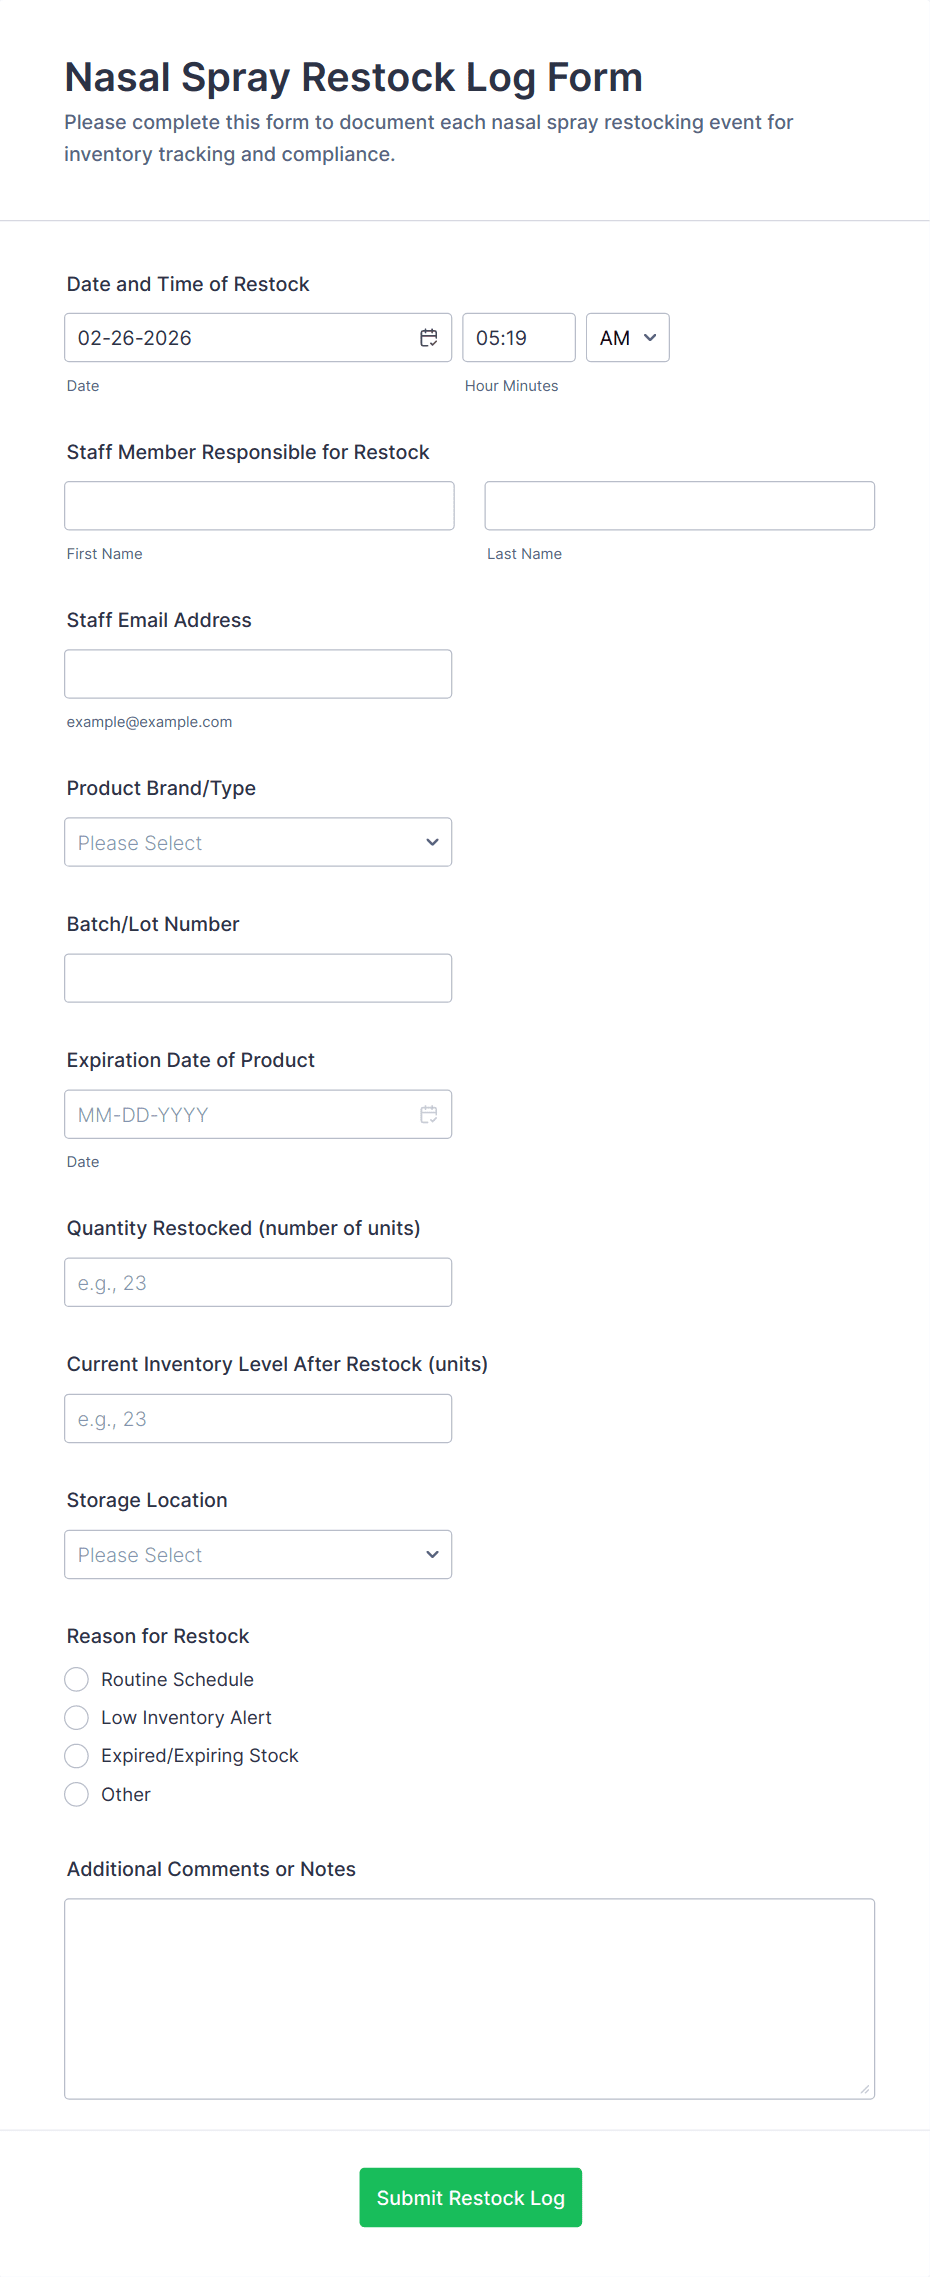Click the Current Inventory Level input

[x=258, y=1418]
